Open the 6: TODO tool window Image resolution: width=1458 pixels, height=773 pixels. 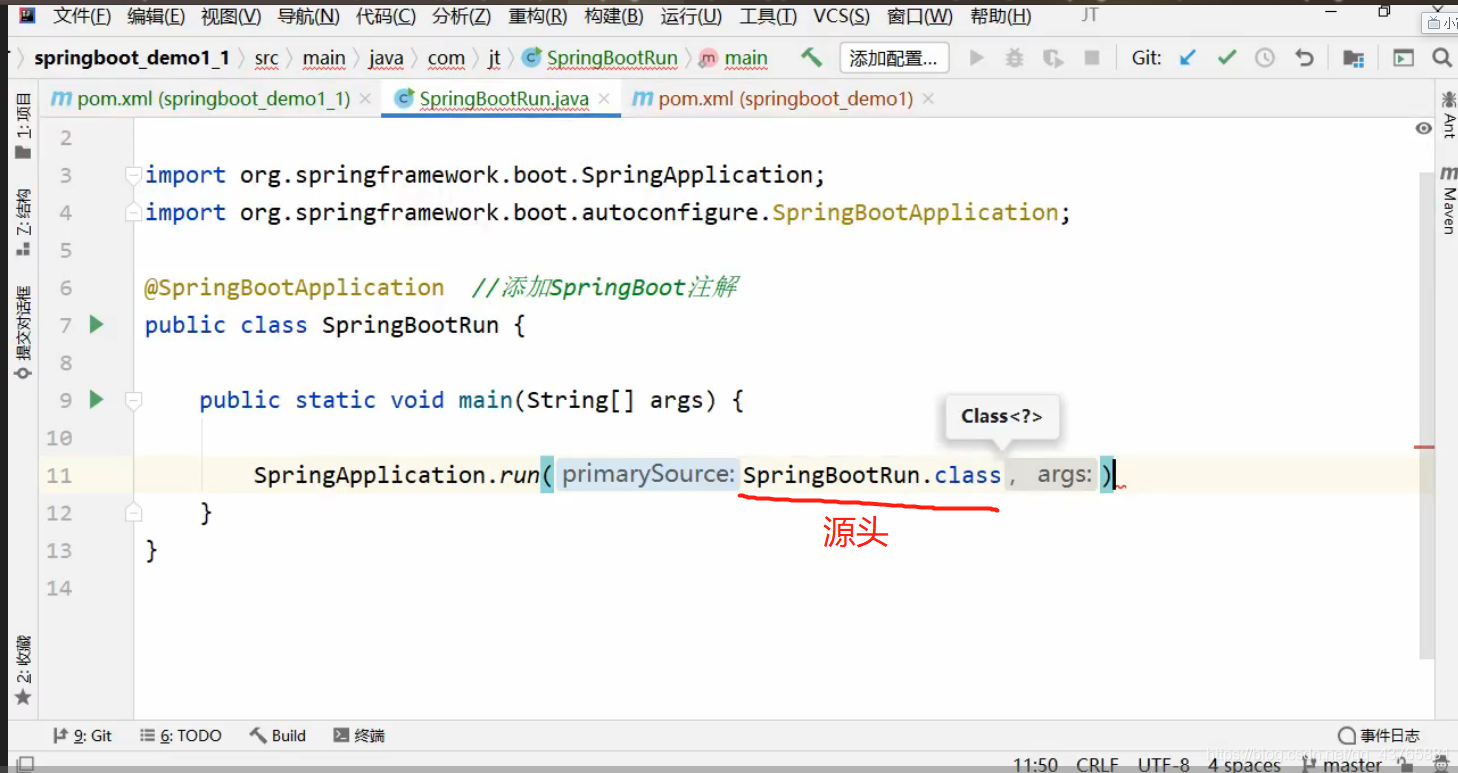coord(181,735)
